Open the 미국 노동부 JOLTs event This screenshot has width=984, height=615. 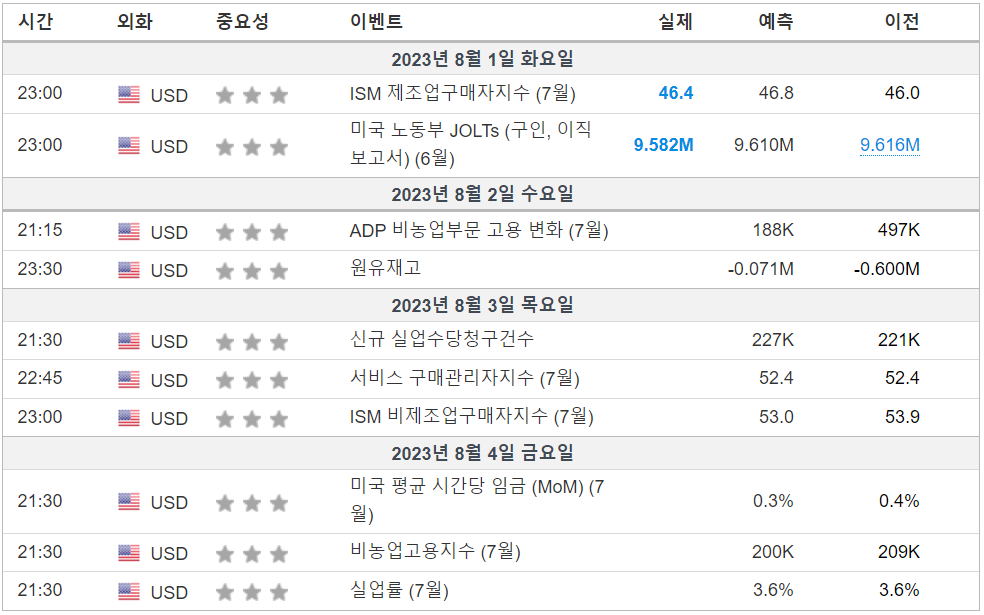click(471, 144)
